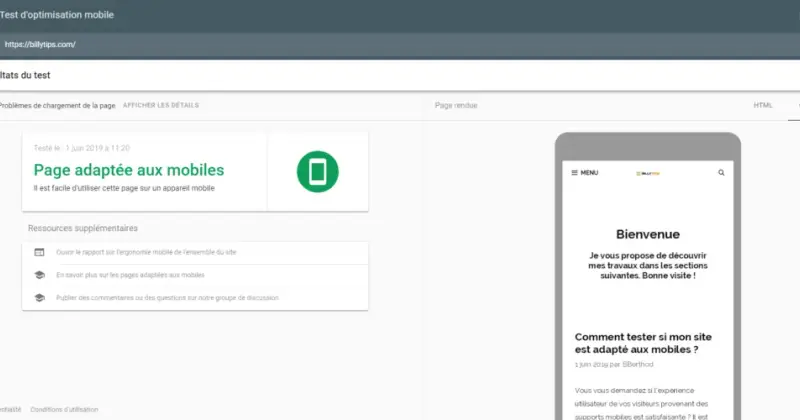This screenshot has width=800, height=420.
Task: Click 'Ressources supplémentaires' section heading
Action: point(83,228)
